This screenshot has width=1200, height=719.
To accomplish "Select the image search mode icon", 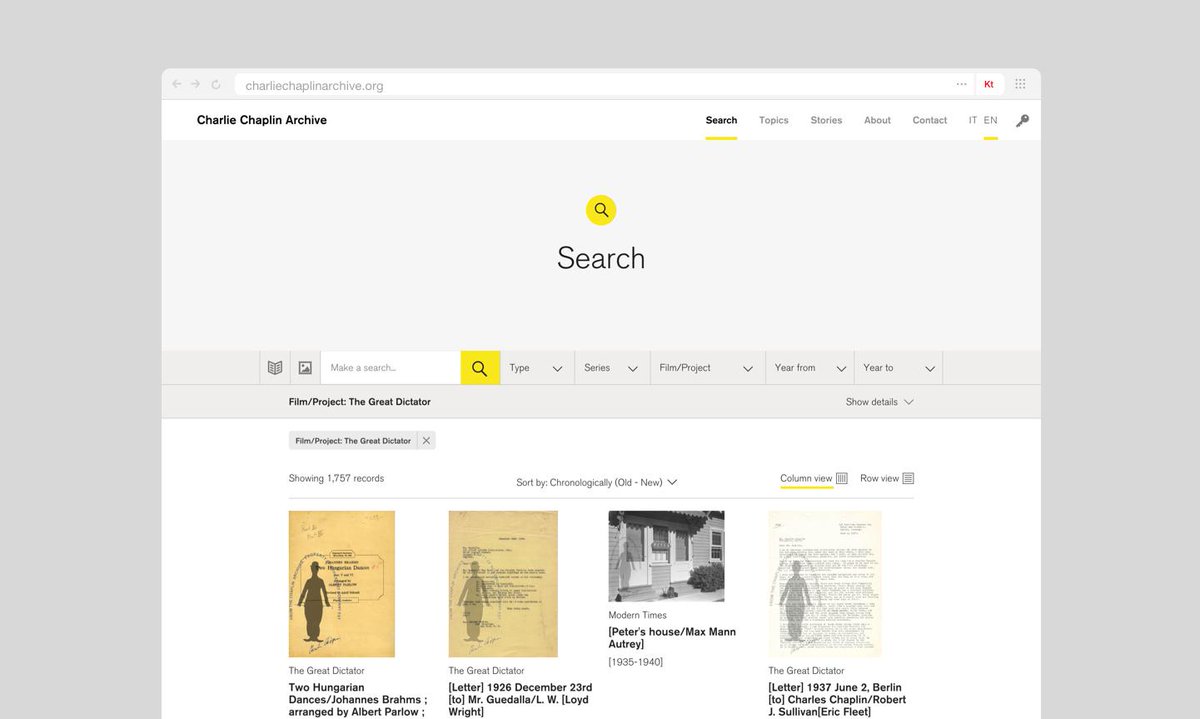I will (x=305, y=368).
